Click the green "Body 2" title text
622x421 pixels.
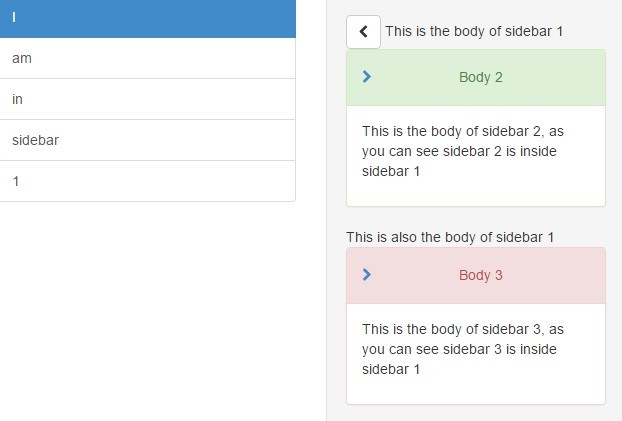[480, 77]
